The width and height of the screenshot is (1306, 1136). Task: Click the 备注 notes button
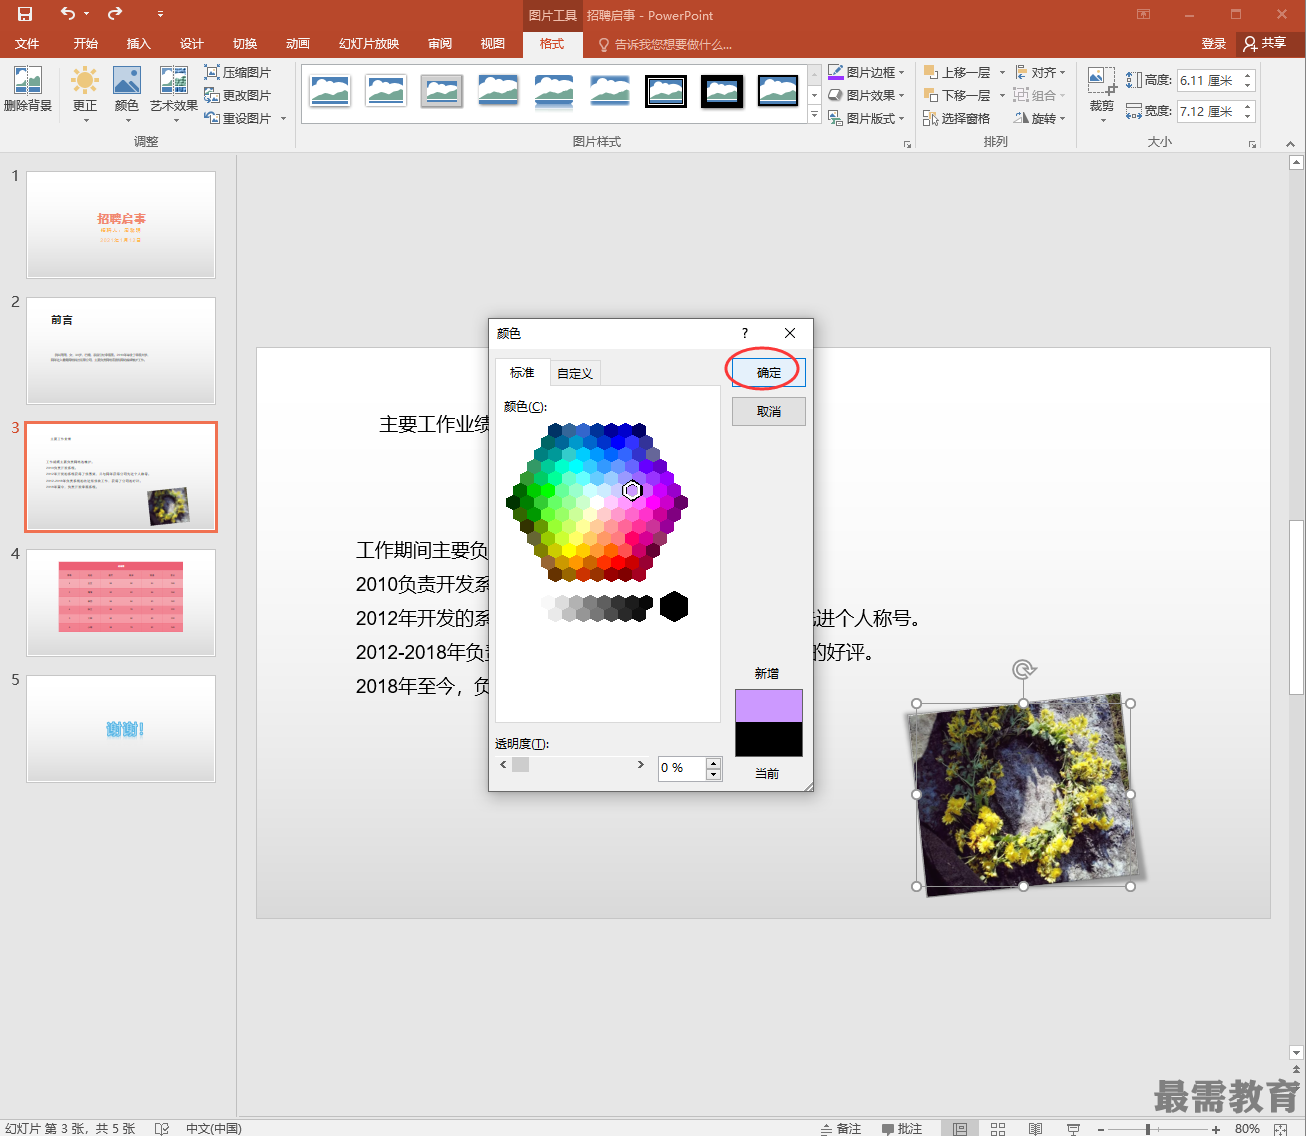841,1128
